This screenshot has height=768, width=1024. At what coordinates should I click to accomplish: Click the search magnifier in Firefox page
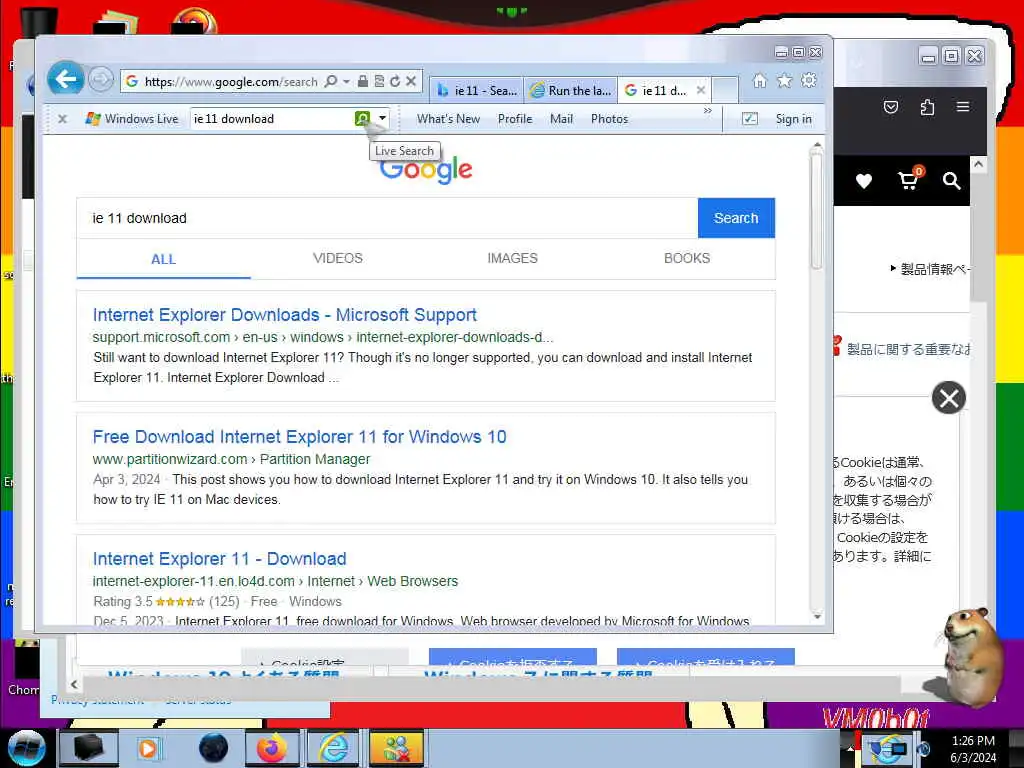pos(952,181)
